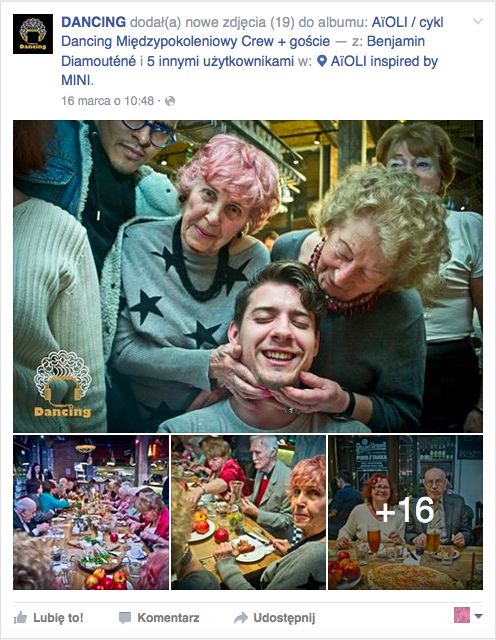Viewport: 496px width, 640px height.
Task: Open the pink profile selector avatar
Action: (x=462, y=615)
